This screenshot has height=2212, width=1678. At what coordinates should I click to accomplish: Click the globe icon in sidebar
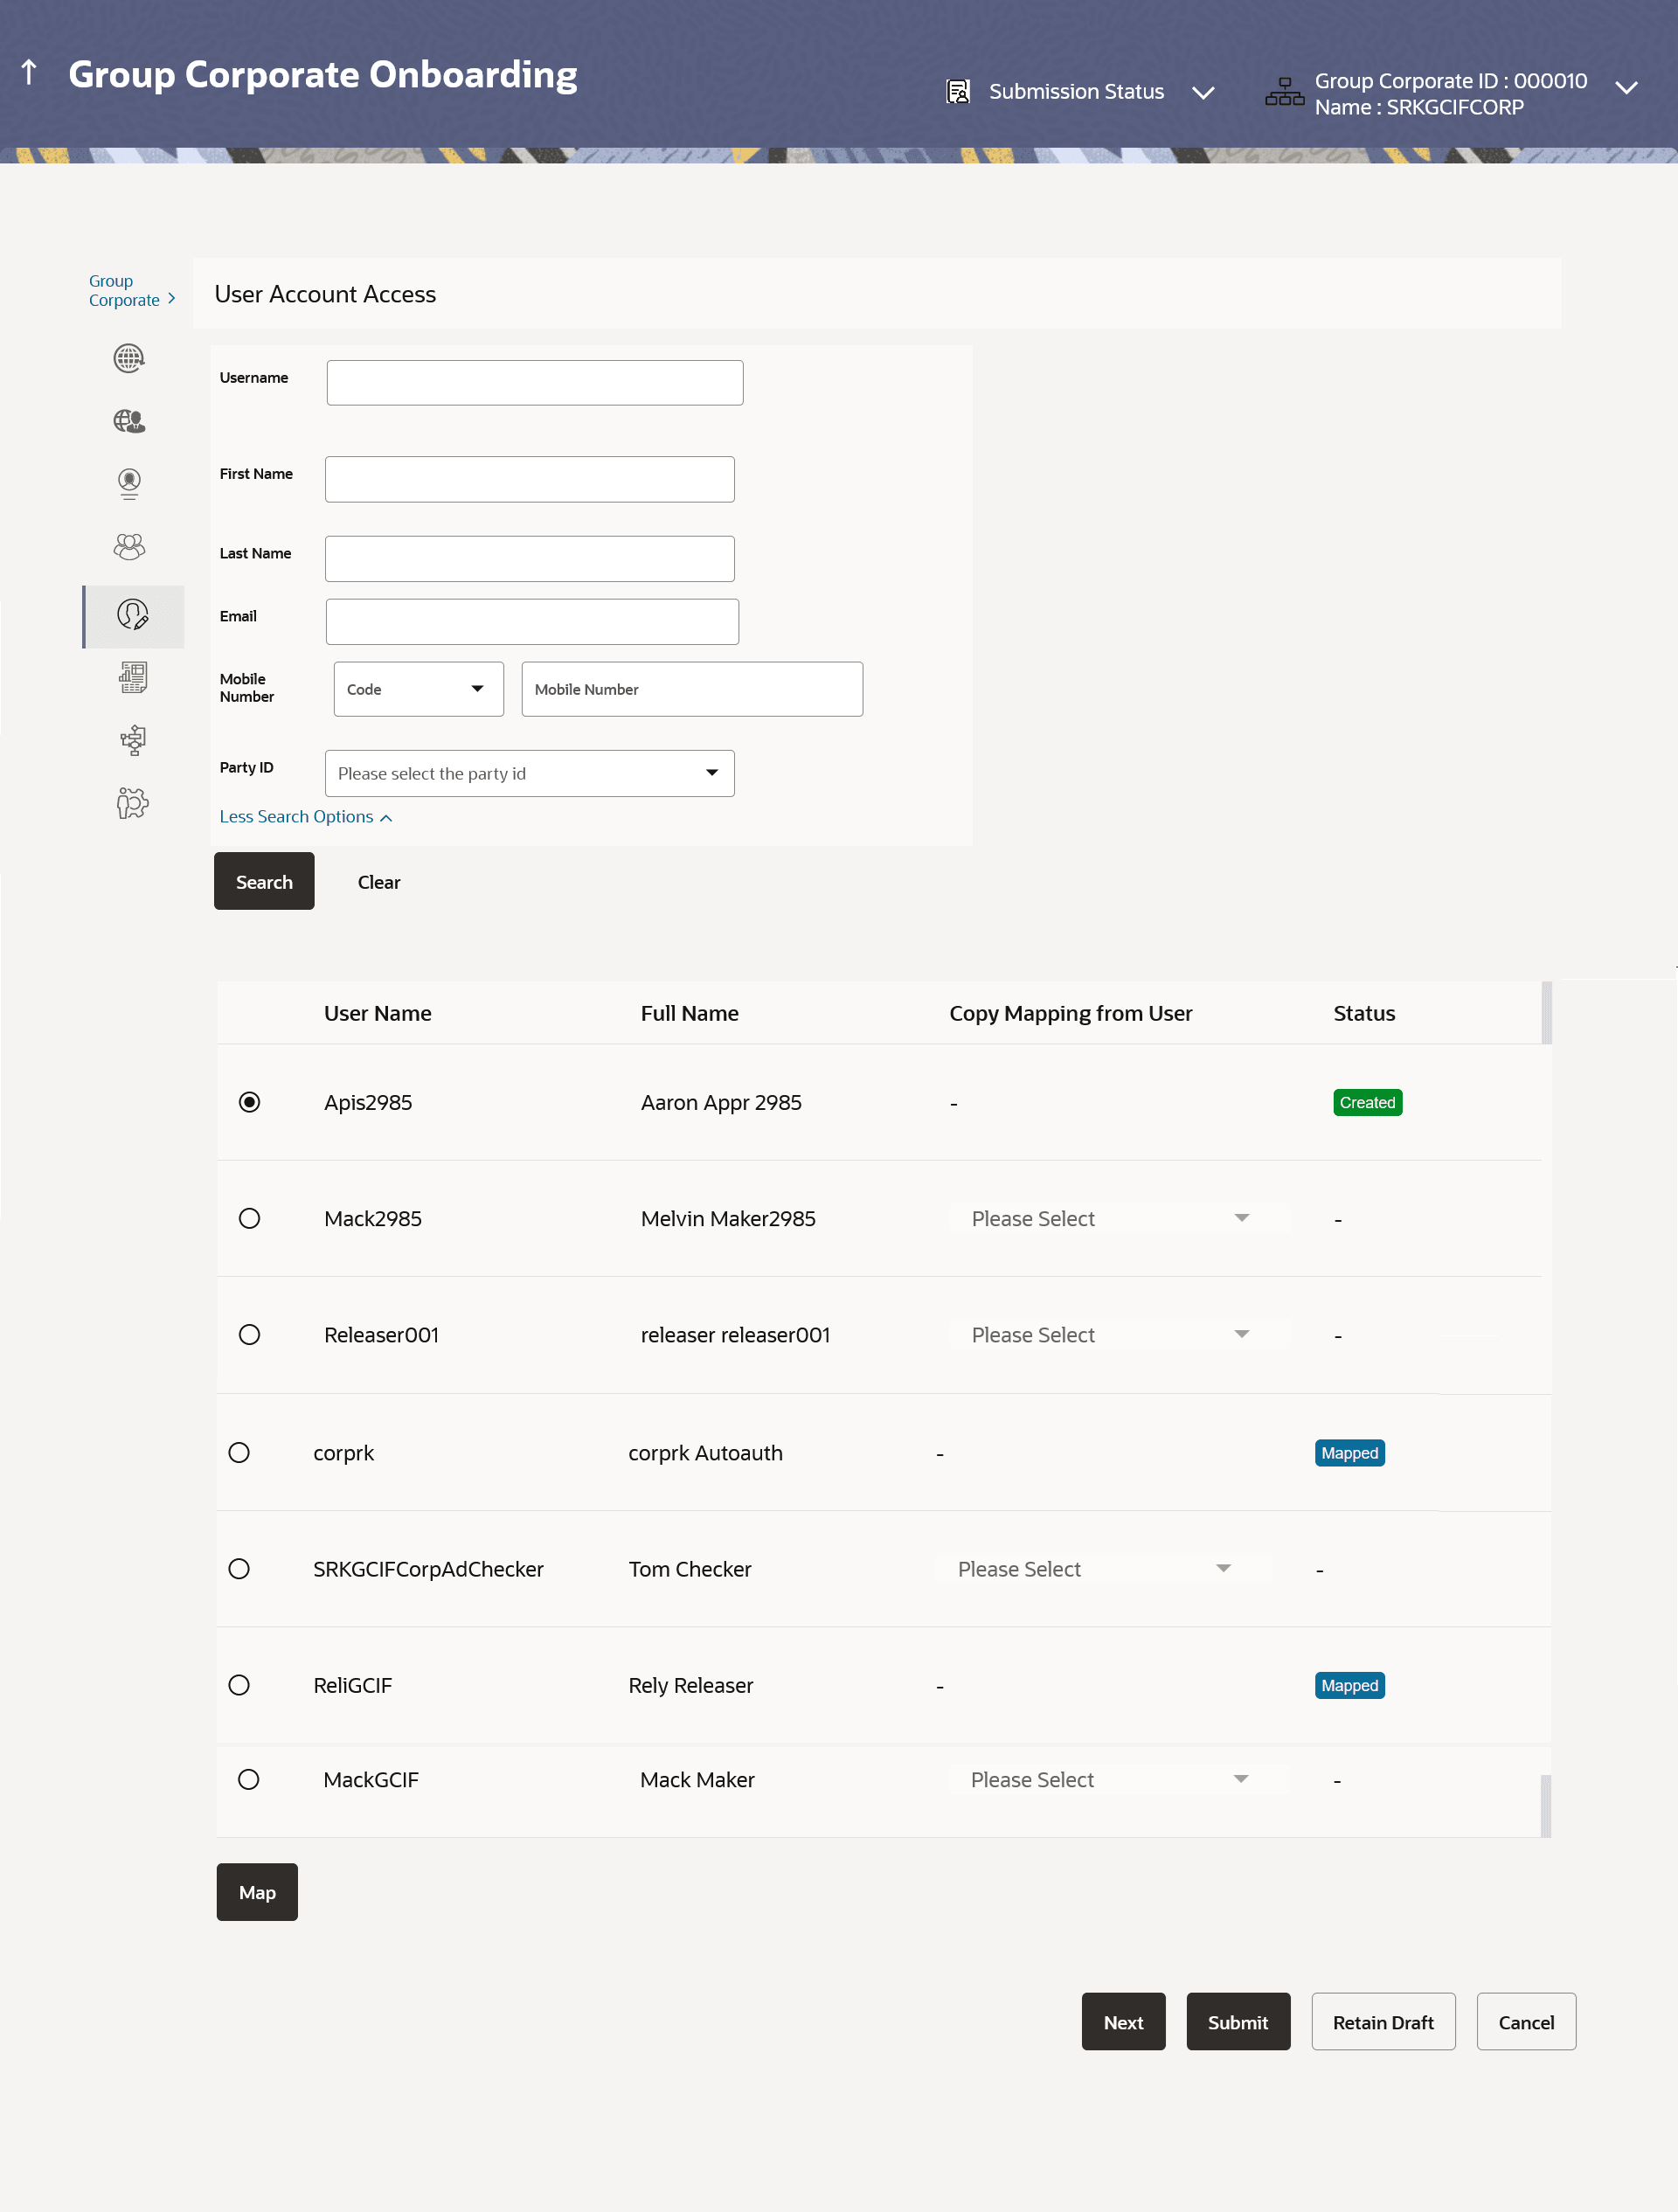point(129,358)
